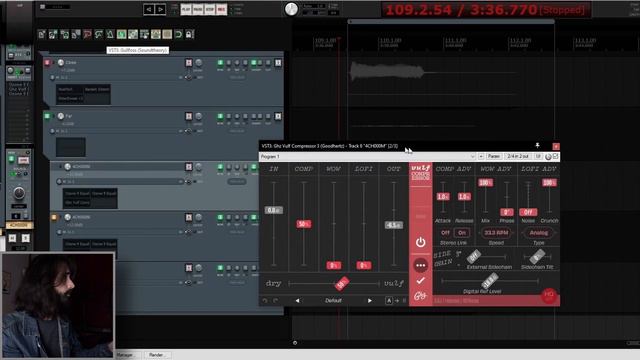This screenshot has width=640, height=360.
Task: Click the Ghz Vulf Comp entry in third track FX list
Action: pyautogui.click(x=77, y=202)
